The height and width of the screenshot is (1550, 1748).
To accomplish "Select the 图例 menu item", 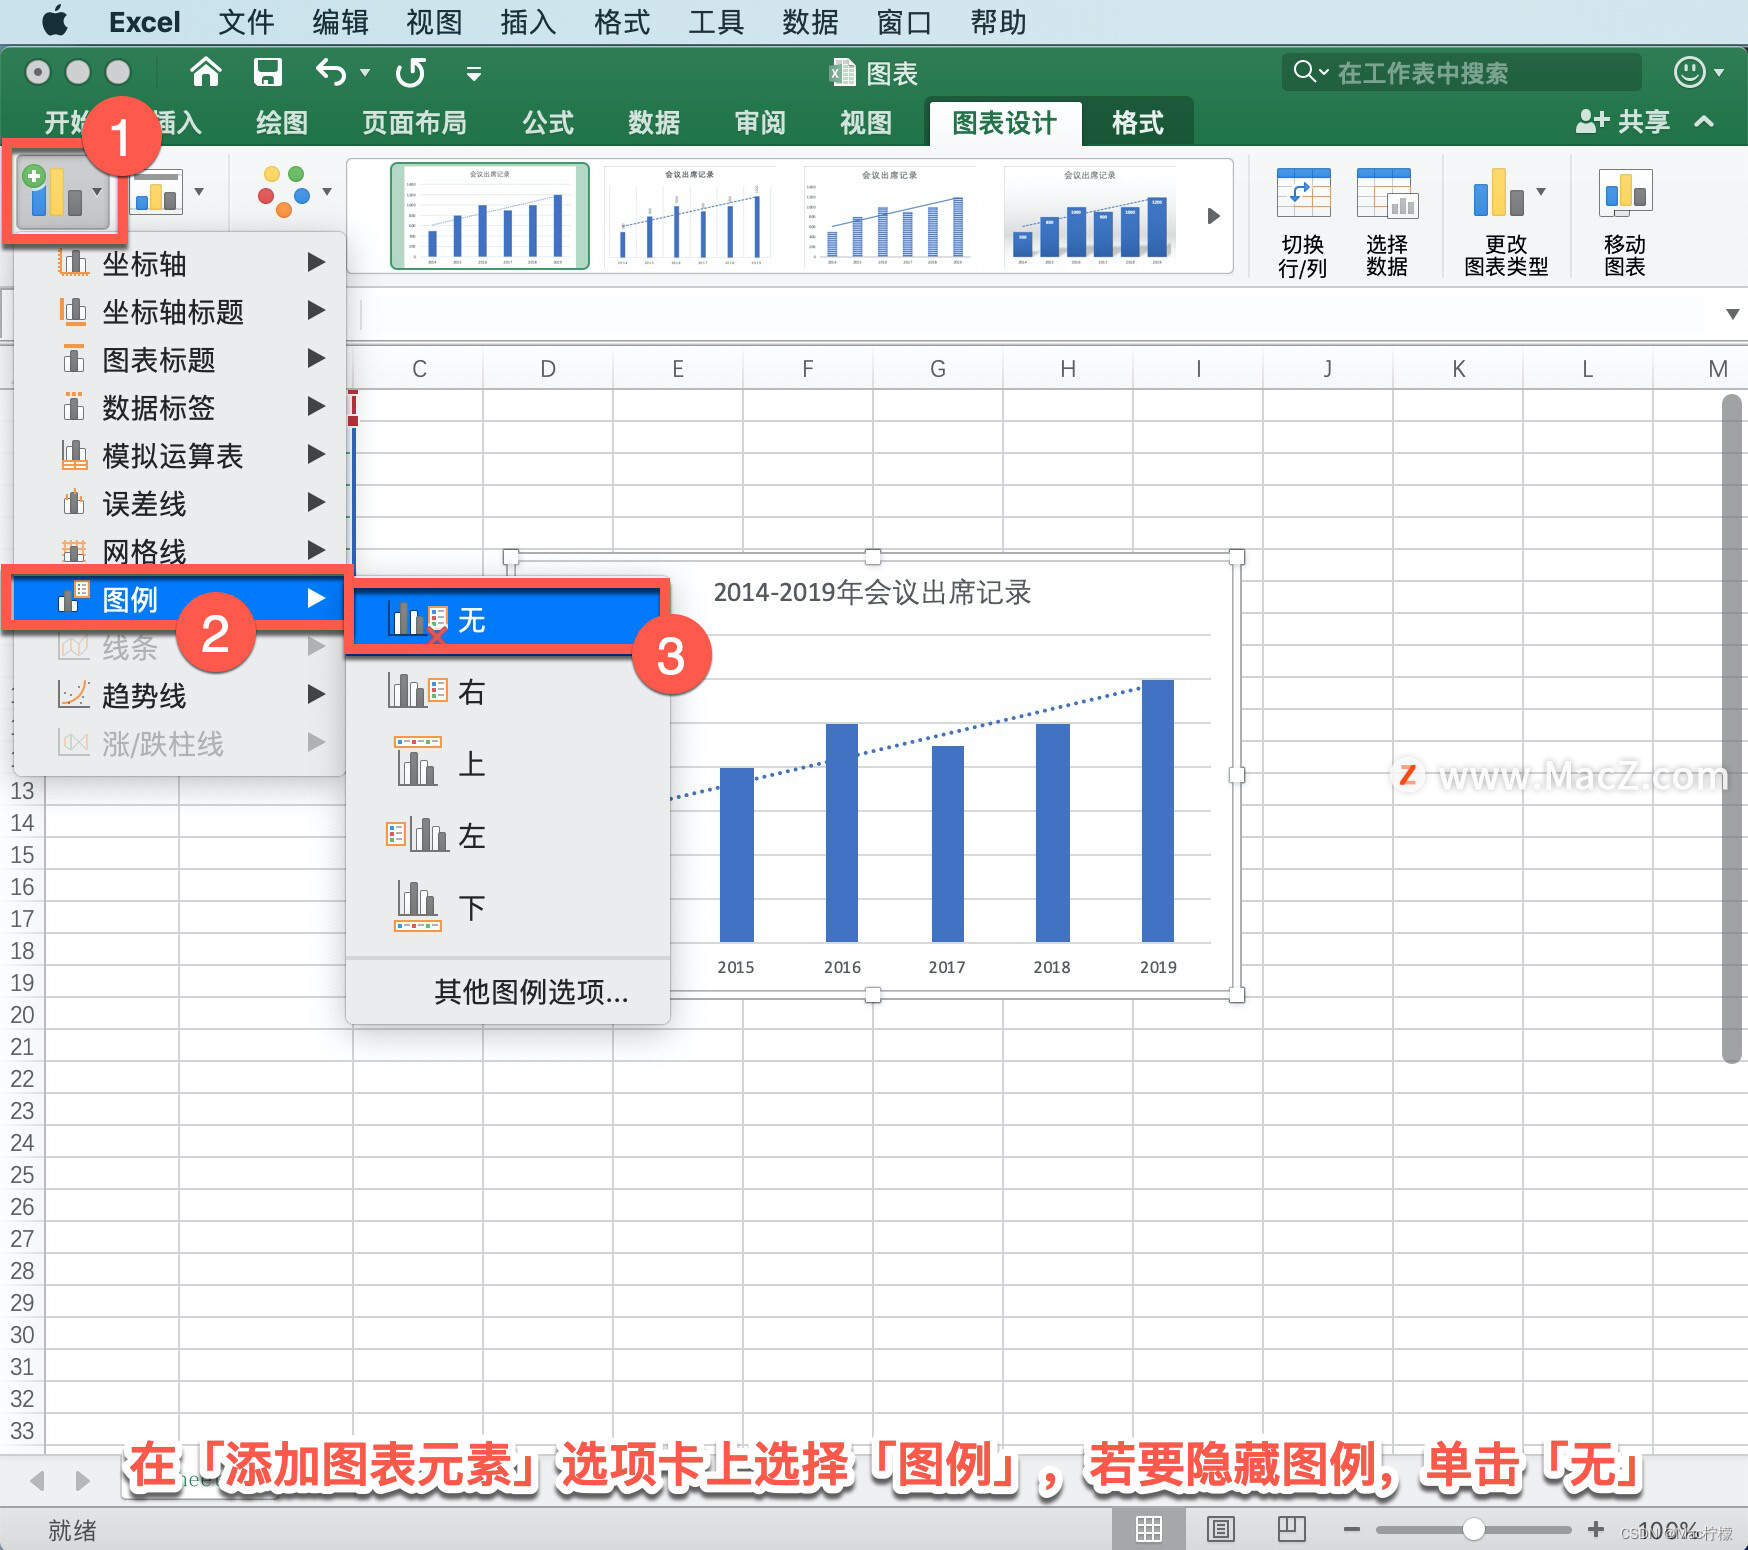I will pos(180,600).
